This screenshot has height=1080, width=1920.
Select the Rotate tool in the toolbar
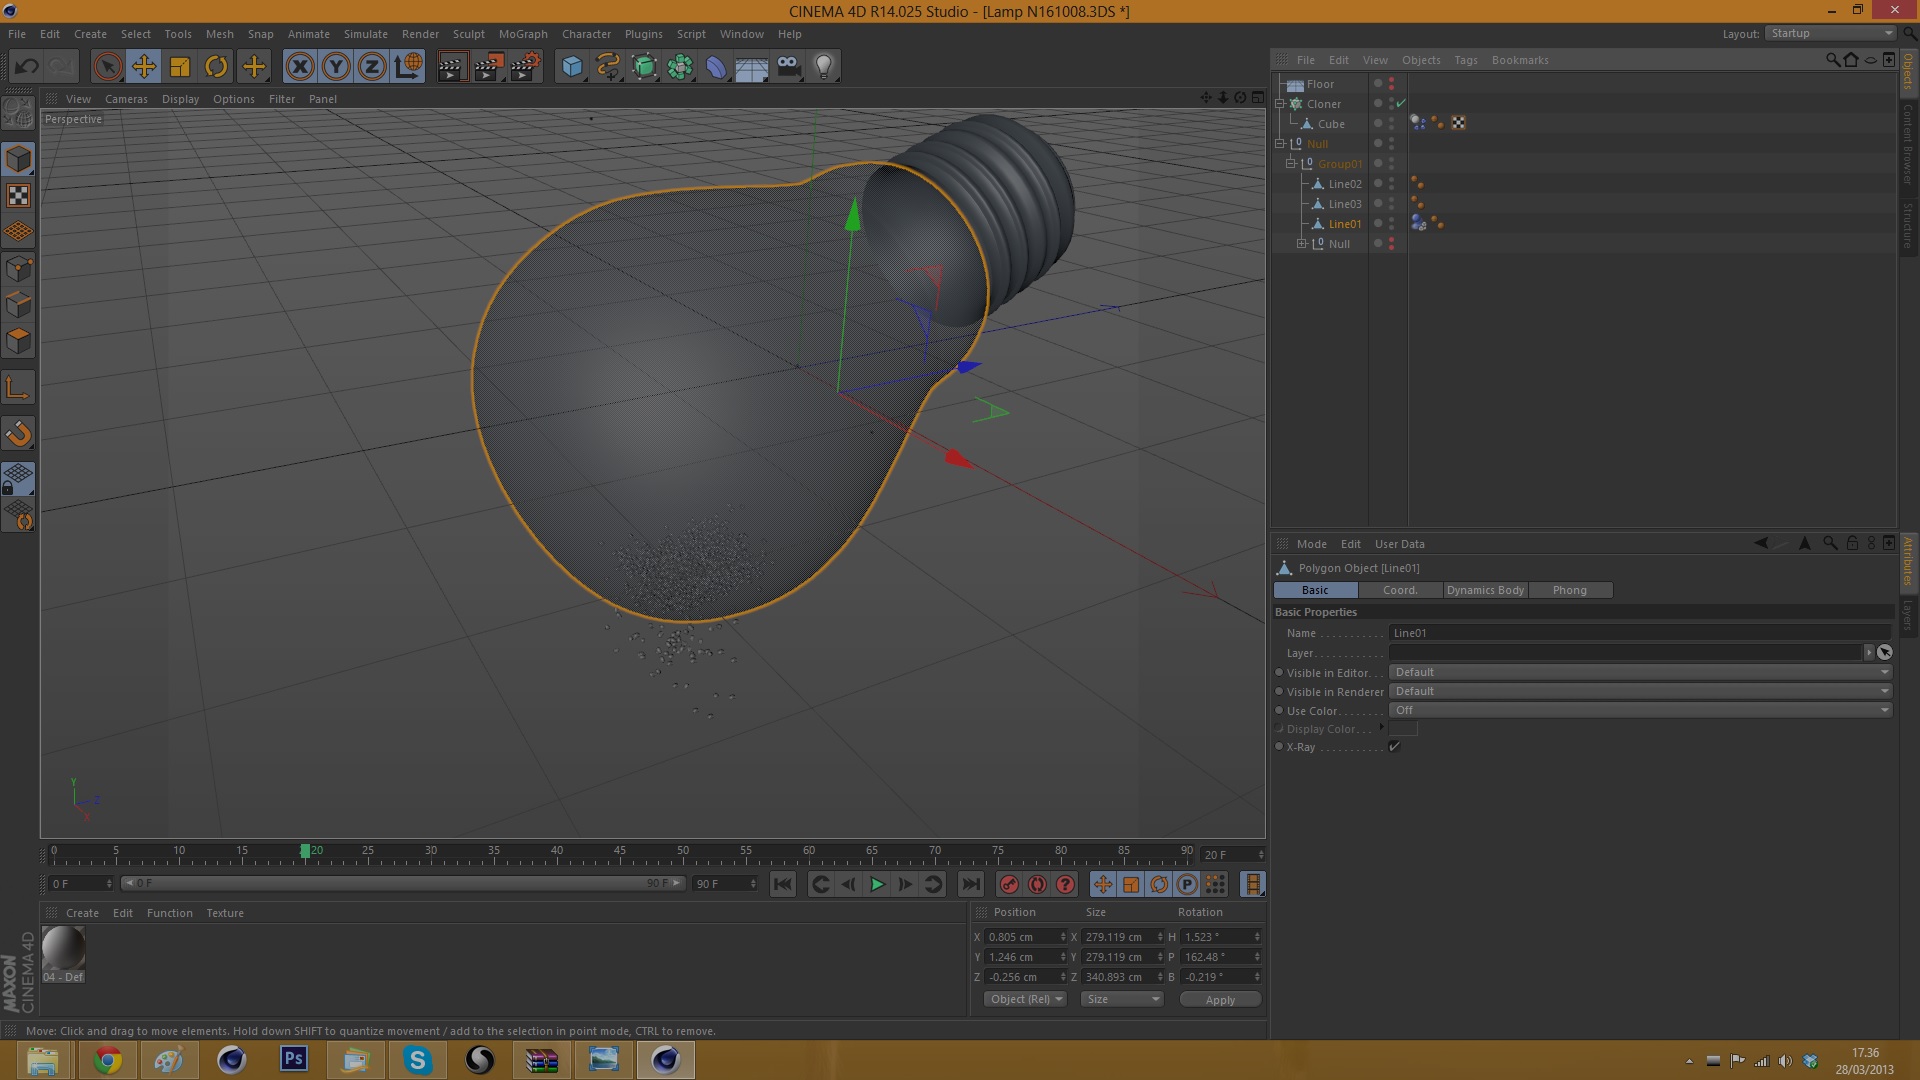(216, 67)
